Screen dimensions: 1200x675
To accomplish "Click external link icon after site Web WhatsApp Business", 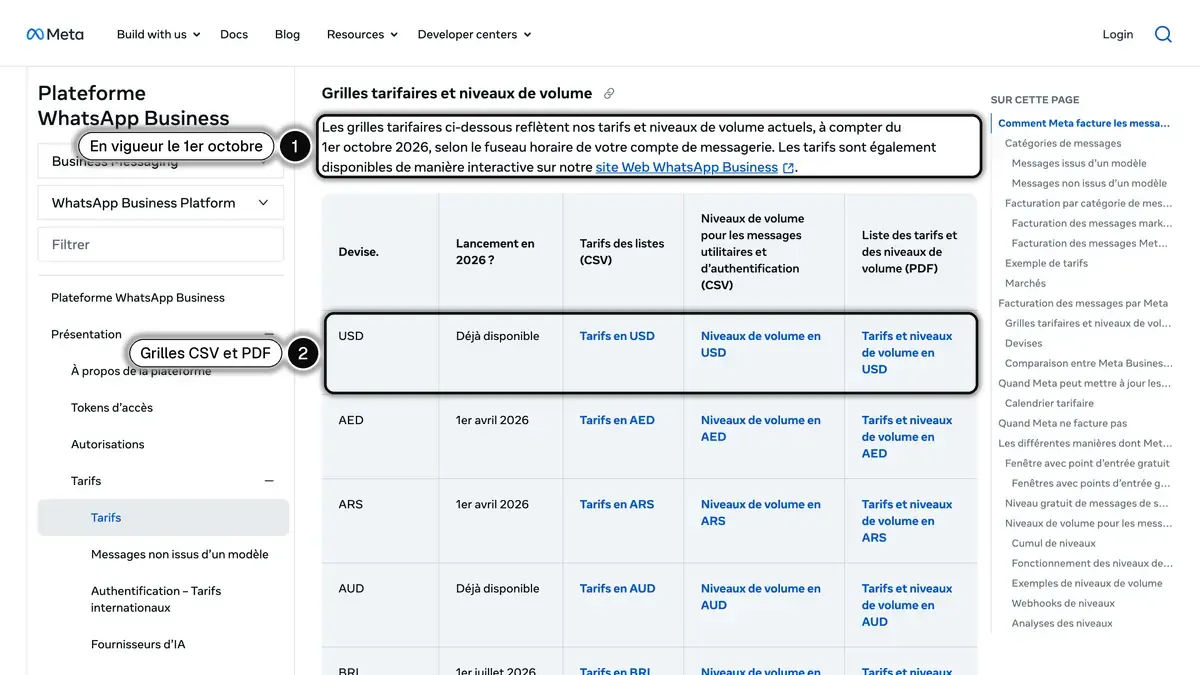I will 788,168.
